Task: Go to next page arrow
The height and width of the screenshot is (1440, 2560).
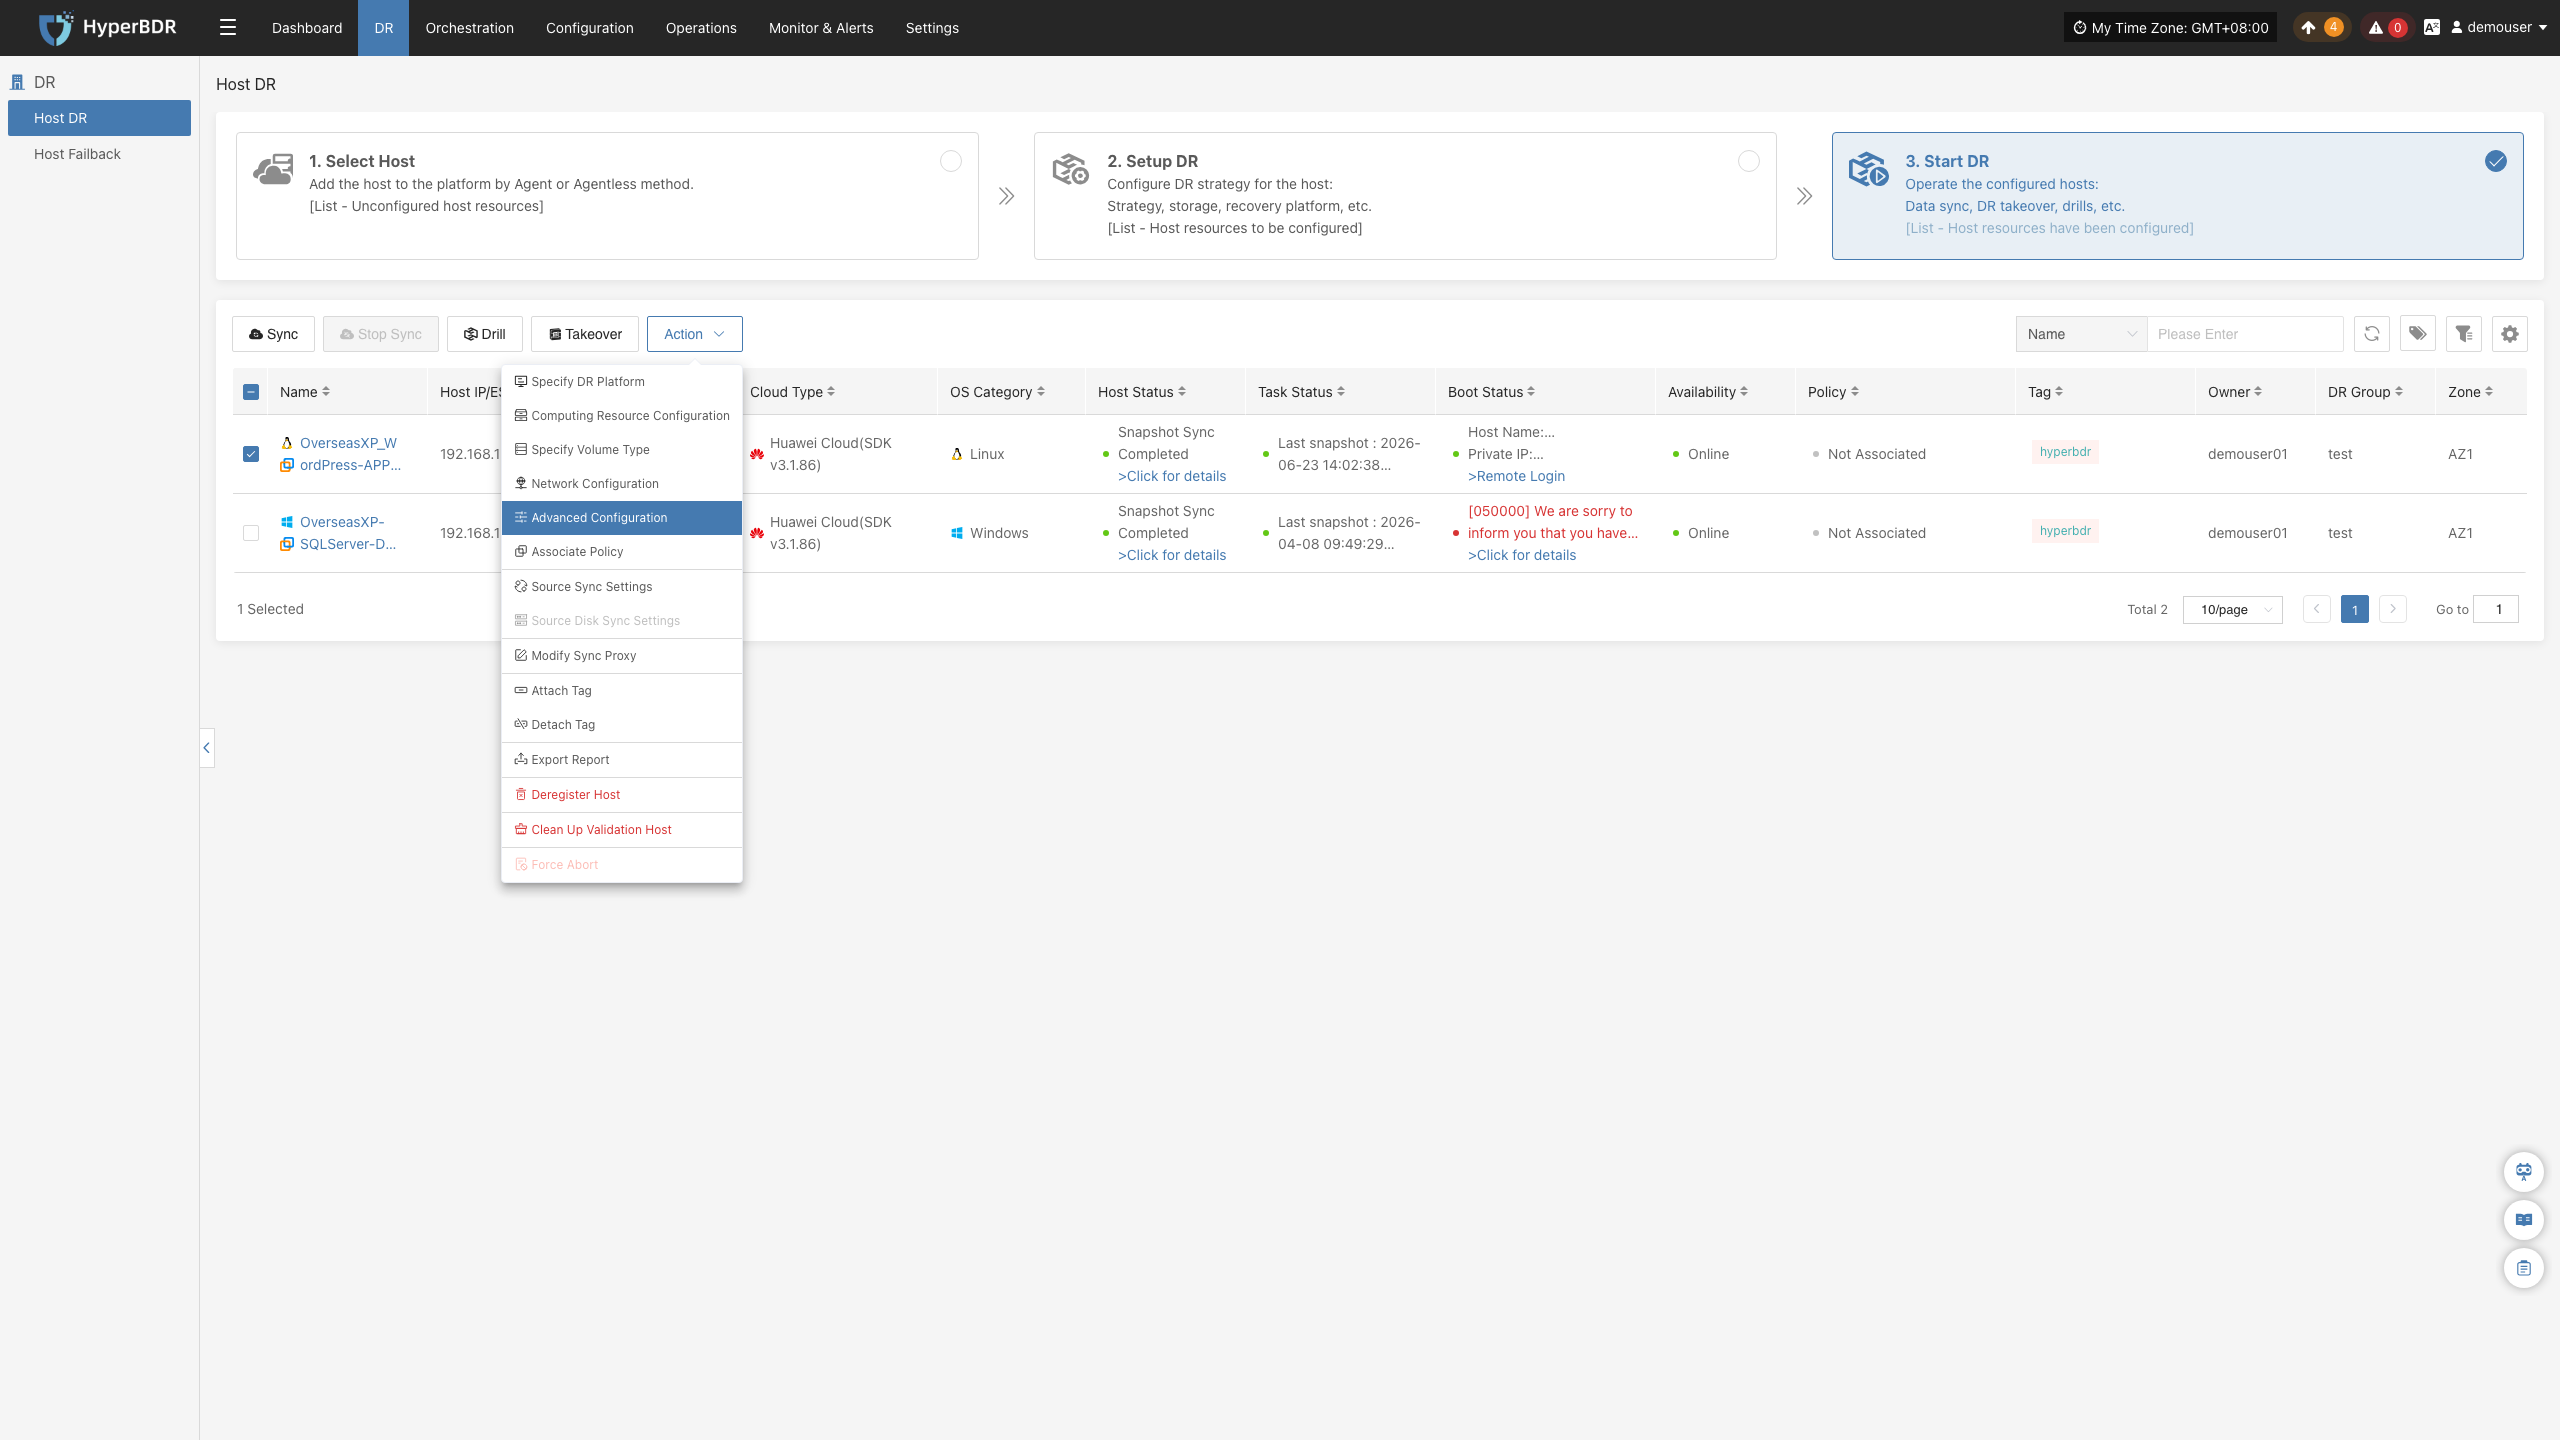Action: coord(2392,609)
